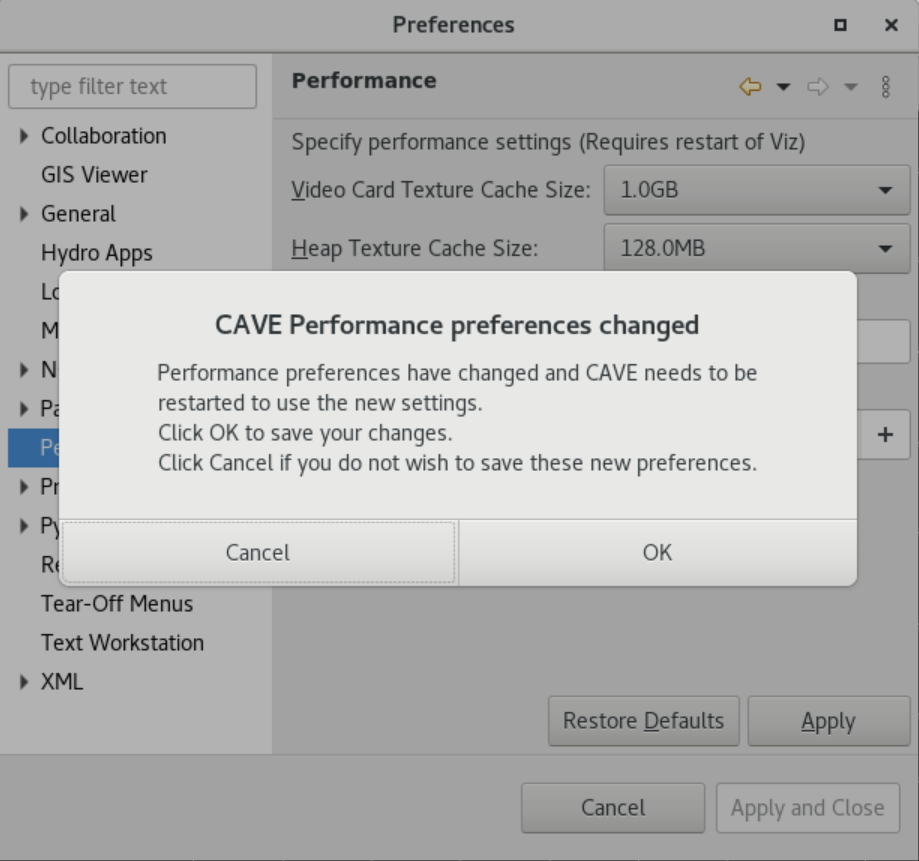Screen dimensions: 919x861
Task: Close the Preferences window
Action: (891, 25)
